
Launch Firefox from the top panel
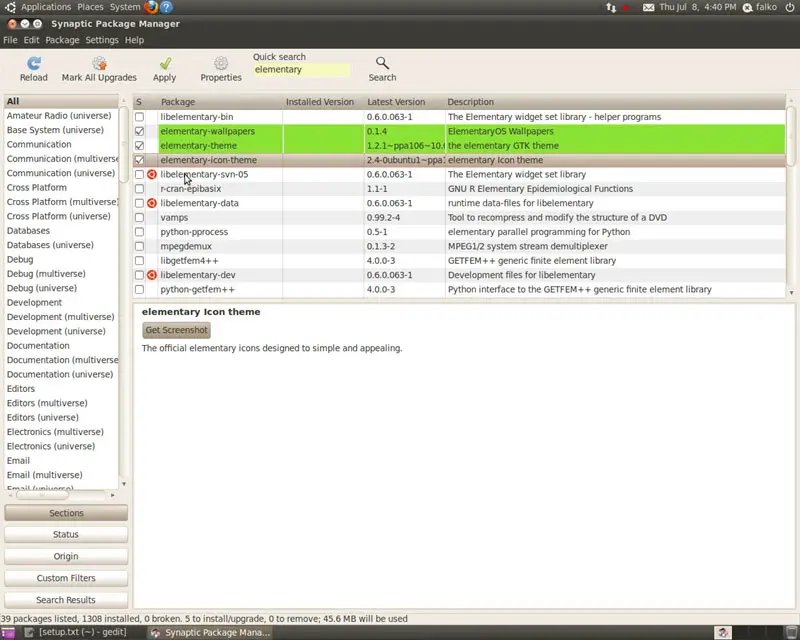click(151, 7)
